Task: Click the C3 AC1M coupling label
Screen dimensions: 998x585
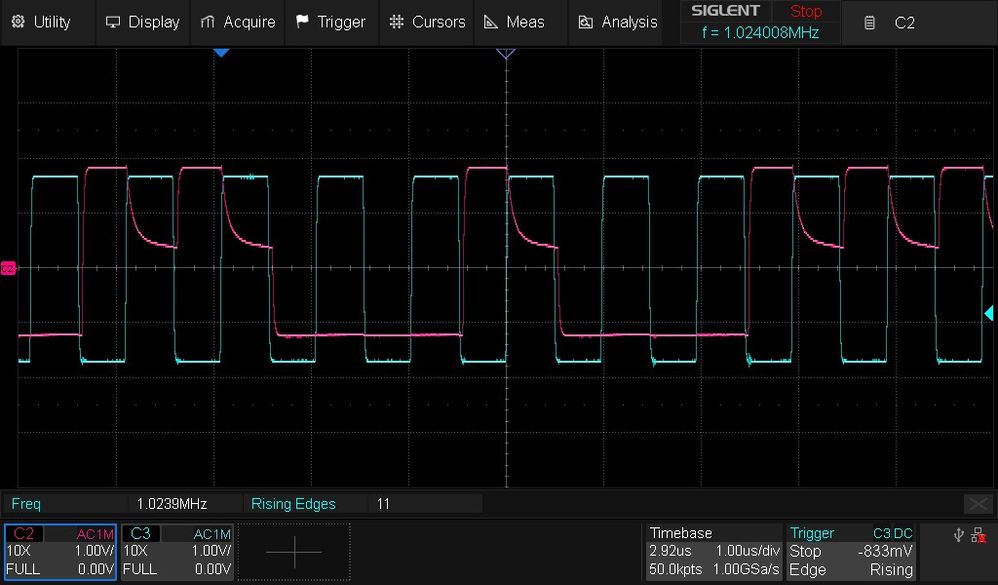Action: [212, 534]
